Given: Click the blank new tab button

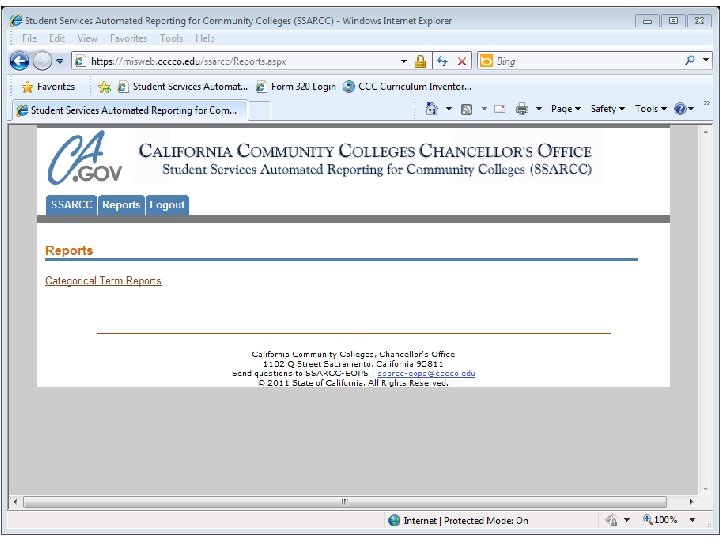Looking at the screenshot, I should [x=259, y=111].
